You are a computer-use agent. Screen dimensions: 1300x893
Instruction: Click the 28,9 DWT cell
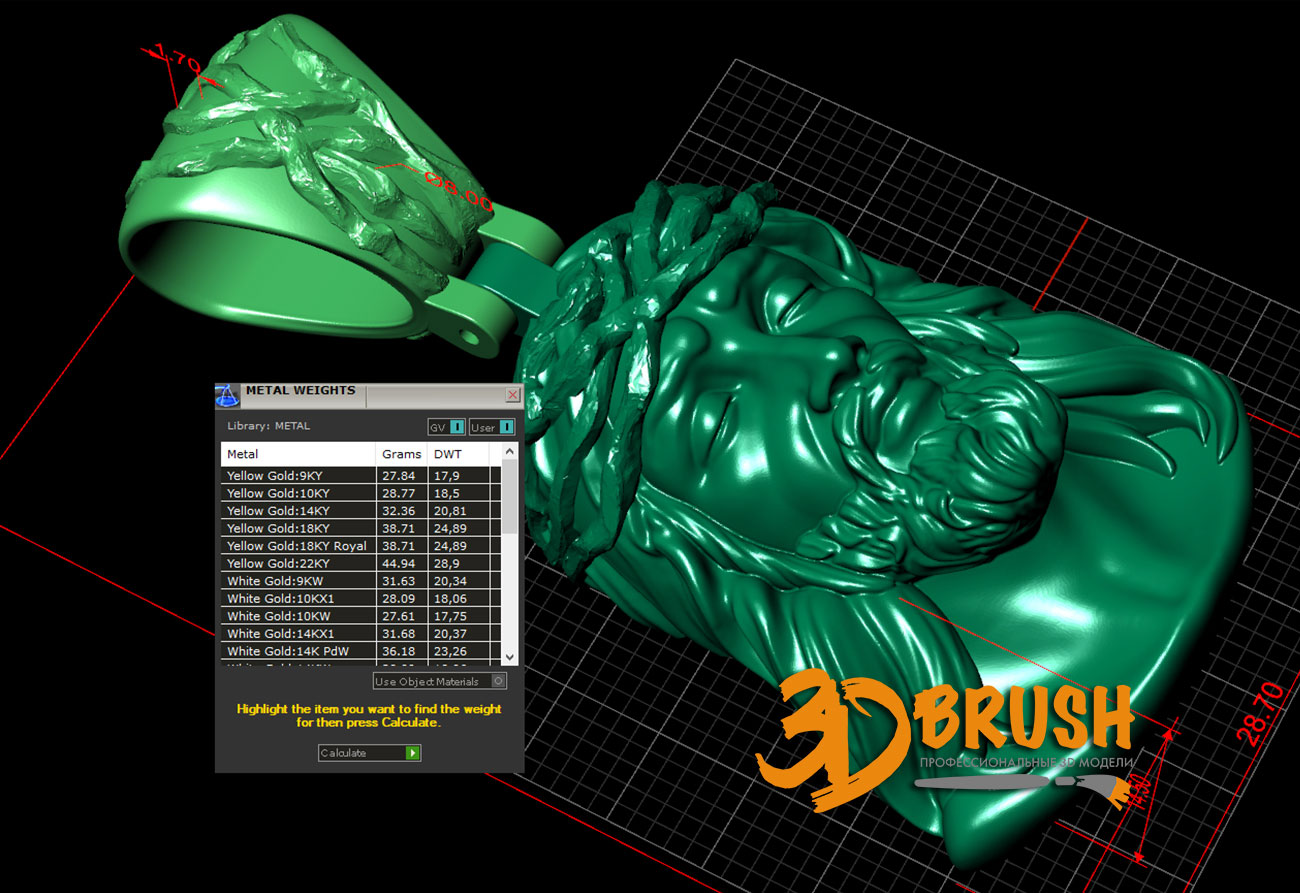[x=458, y=563]
